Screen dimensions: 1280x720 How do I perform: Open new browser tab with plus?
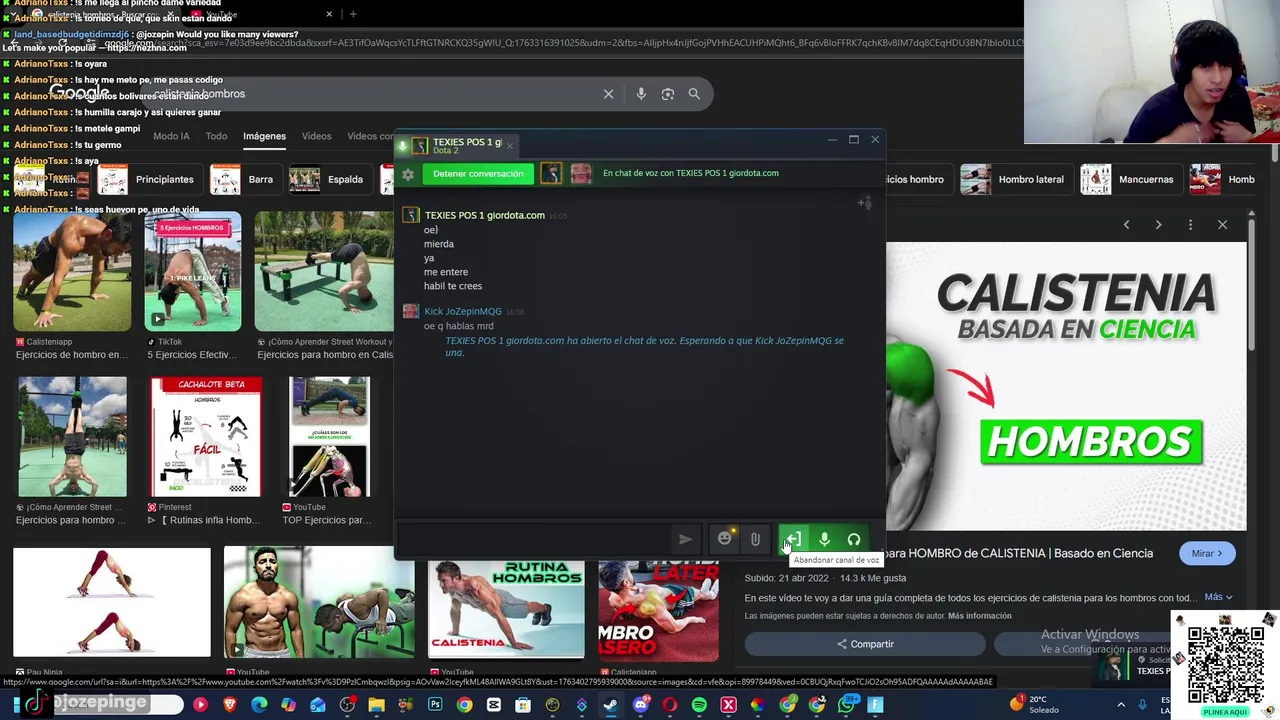pos(353,14)
